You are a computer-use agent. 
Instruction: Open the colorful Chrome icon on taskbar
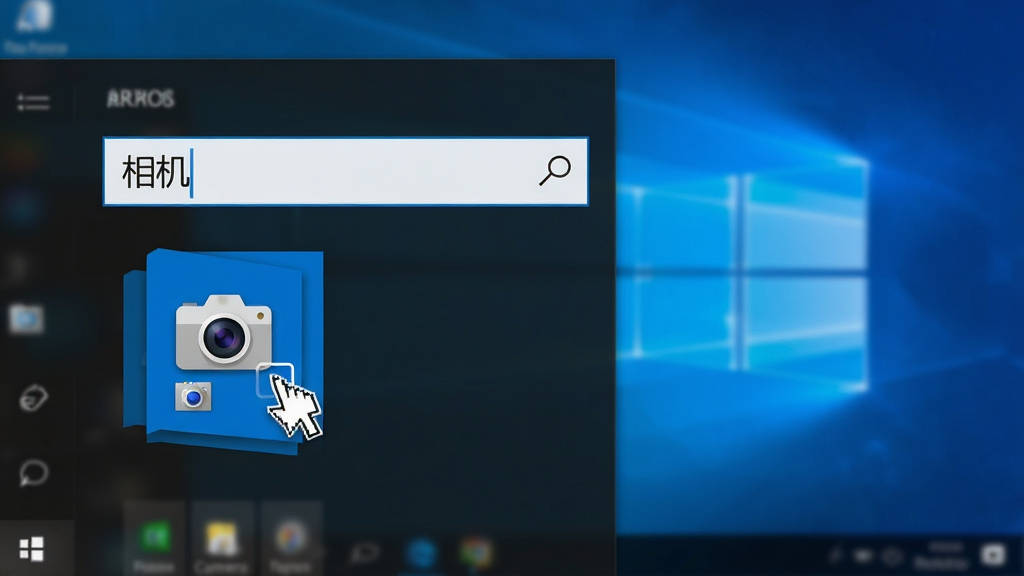pos(476,554)
